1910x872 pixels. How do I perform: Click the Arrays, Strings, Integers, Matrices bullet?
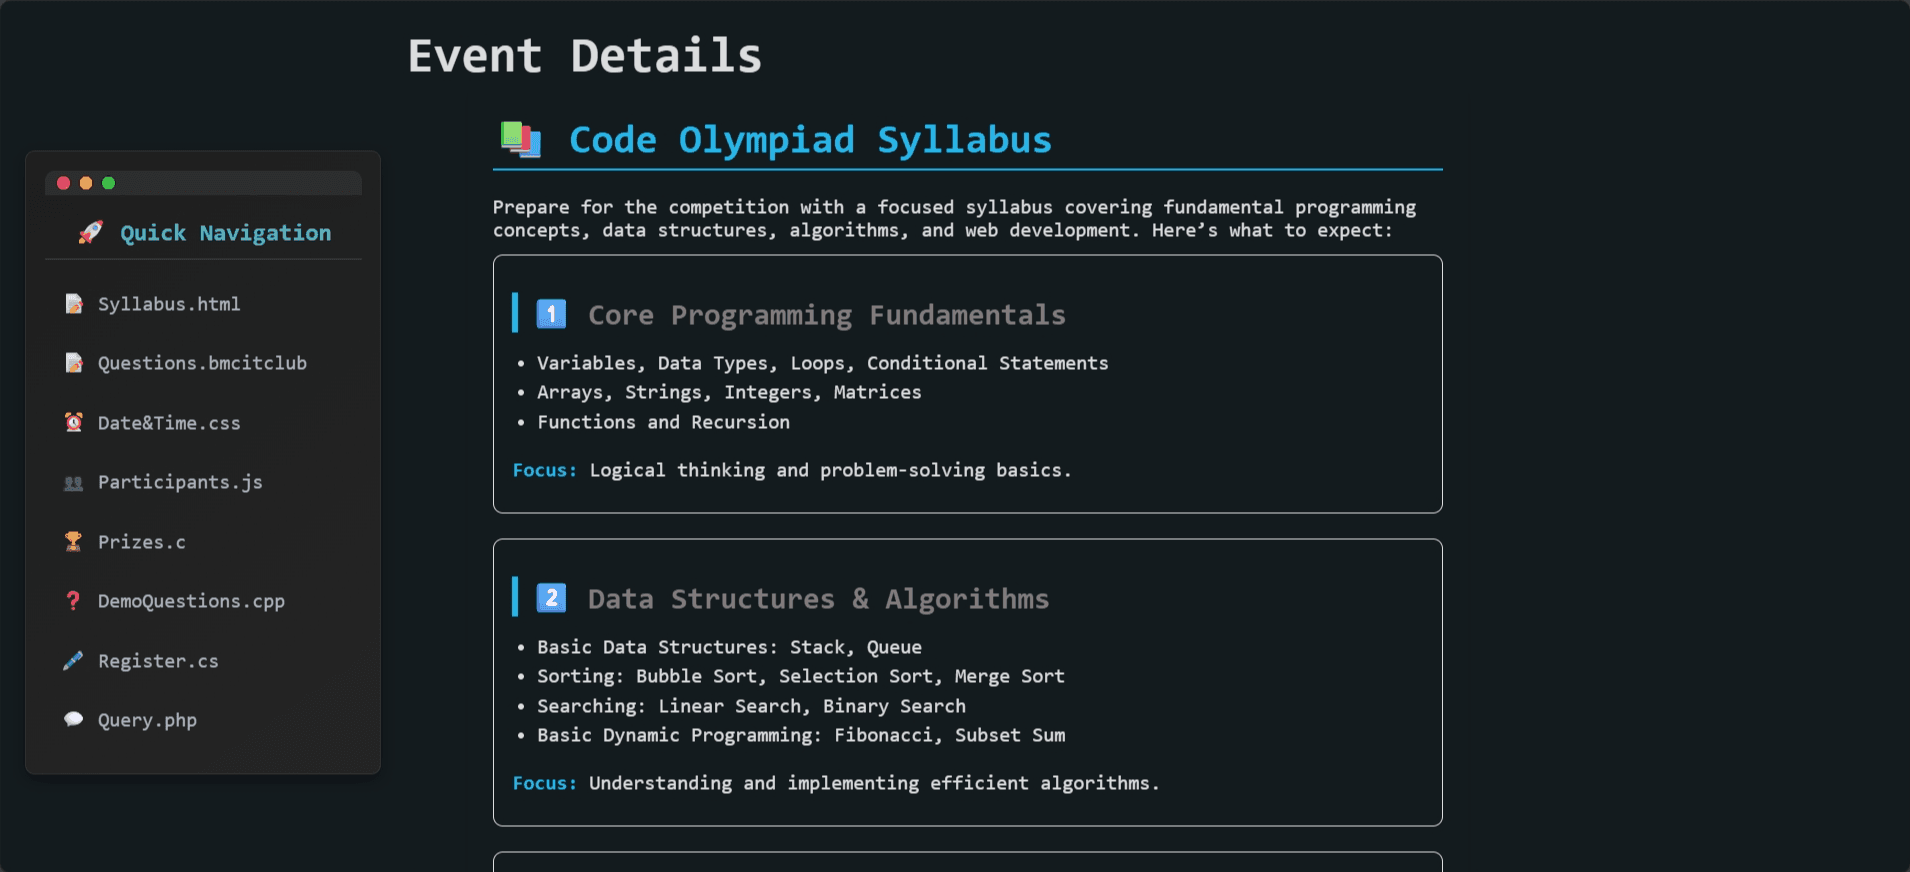(729, 392)
